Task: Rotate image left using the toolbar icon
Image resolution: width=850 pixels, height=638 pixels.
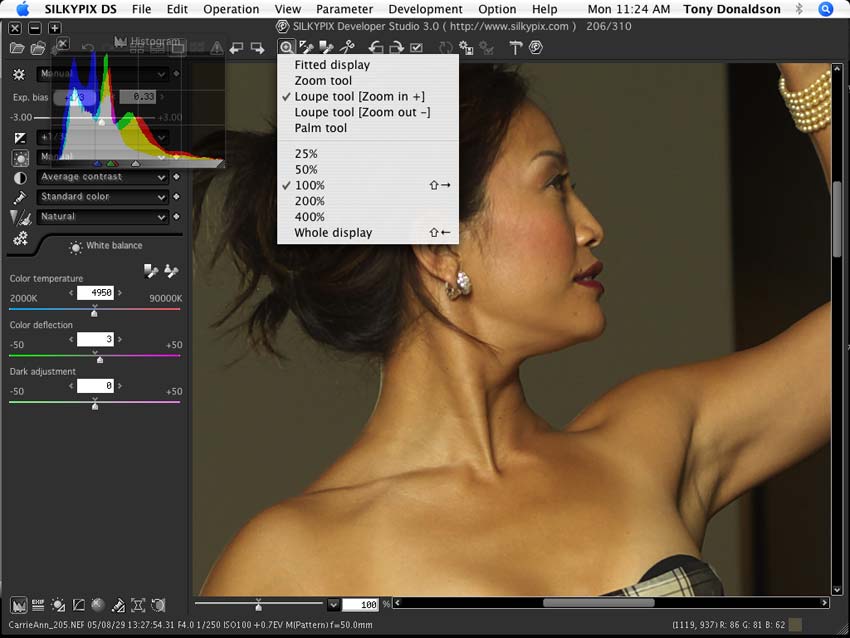Action: click(x=376, y=48)
